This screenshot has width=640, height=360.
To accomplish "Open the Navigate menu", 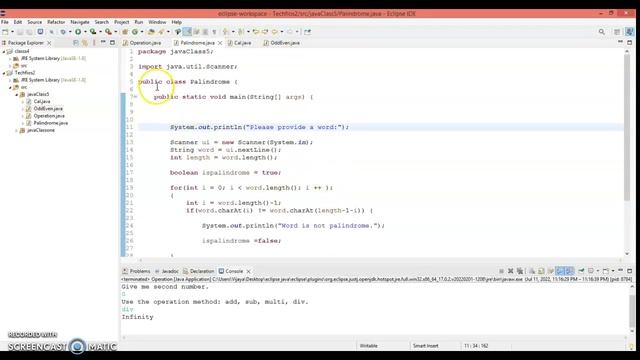I will coord(80,22).
